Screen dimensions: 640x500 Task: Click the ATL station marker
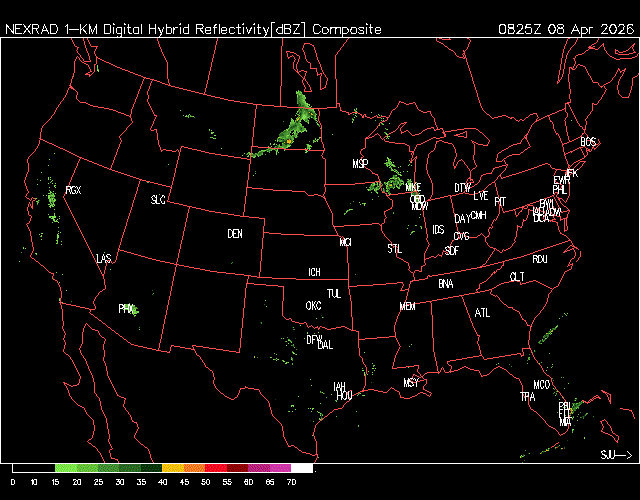pyautogui.click(x=483, y=313)
